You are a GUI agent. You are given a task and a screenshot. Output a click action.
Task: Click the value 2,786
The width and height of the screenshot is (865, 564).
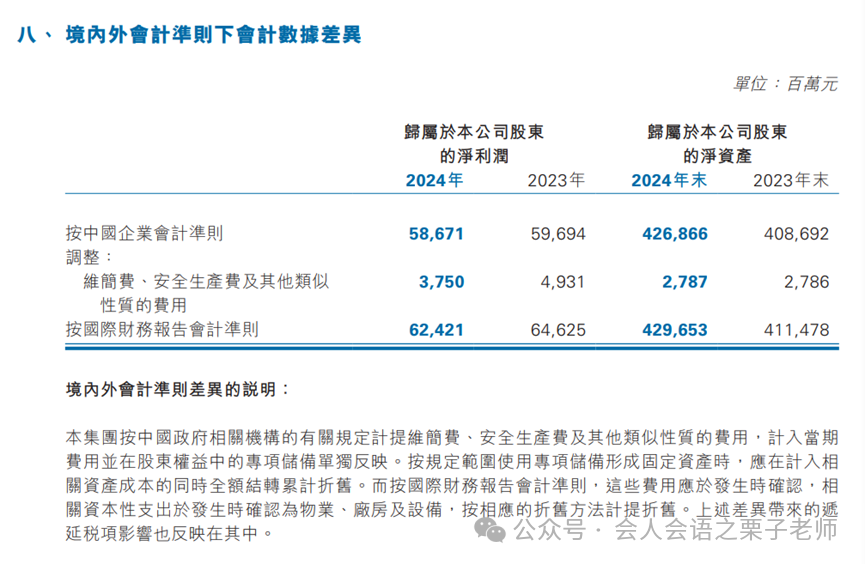[x=807, y=282]
